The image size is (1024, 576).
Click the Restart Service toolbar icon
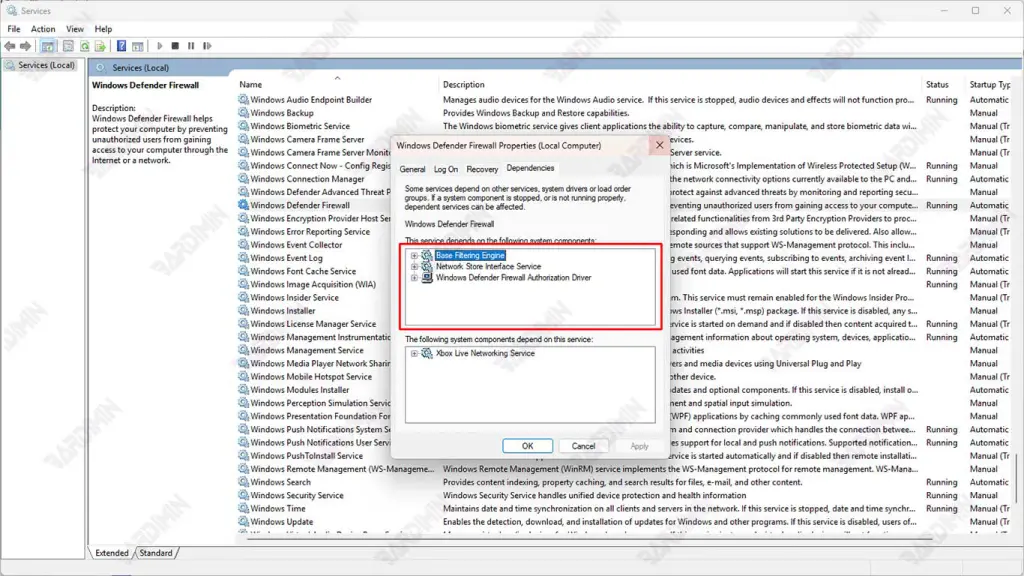tap(207, 46)
